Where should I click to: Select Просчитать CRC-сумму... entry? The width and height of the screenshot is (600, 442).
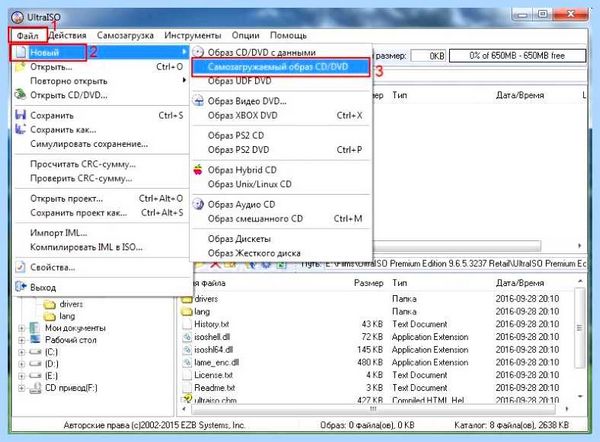tap(101, 164)
